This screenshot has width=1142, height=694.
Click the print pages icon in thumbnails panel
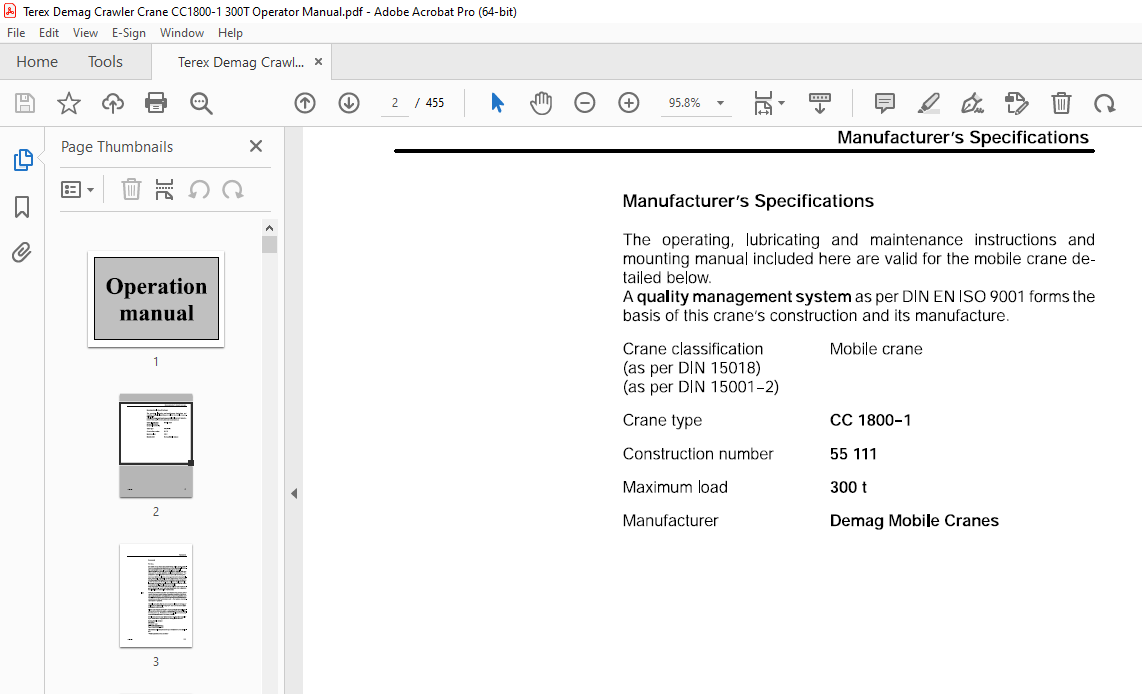(x=165, y=189)
